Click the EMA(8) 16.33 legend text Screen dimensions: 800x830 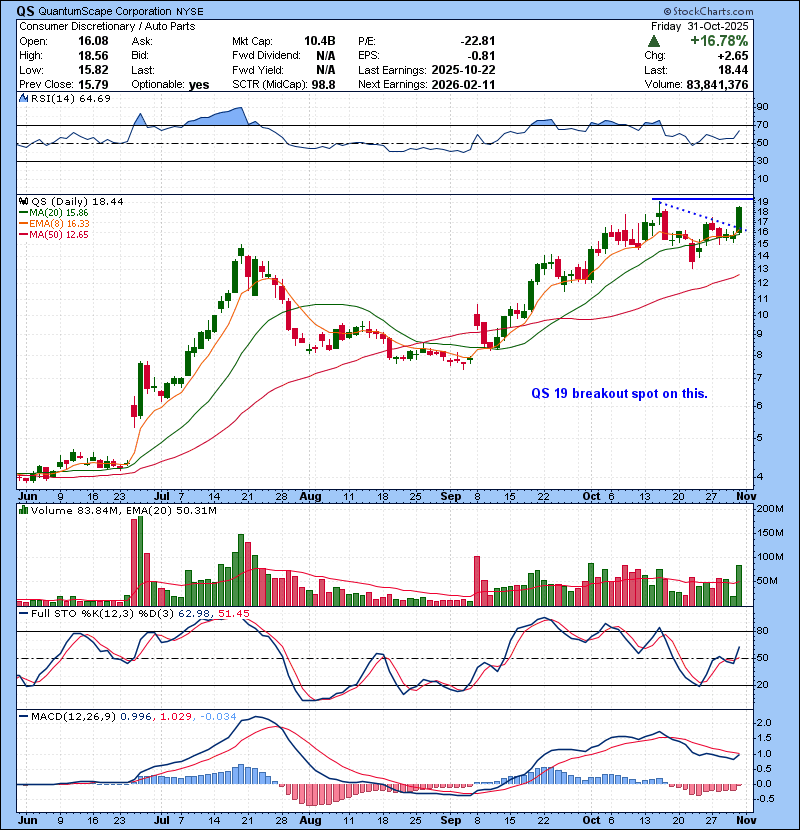59,224
